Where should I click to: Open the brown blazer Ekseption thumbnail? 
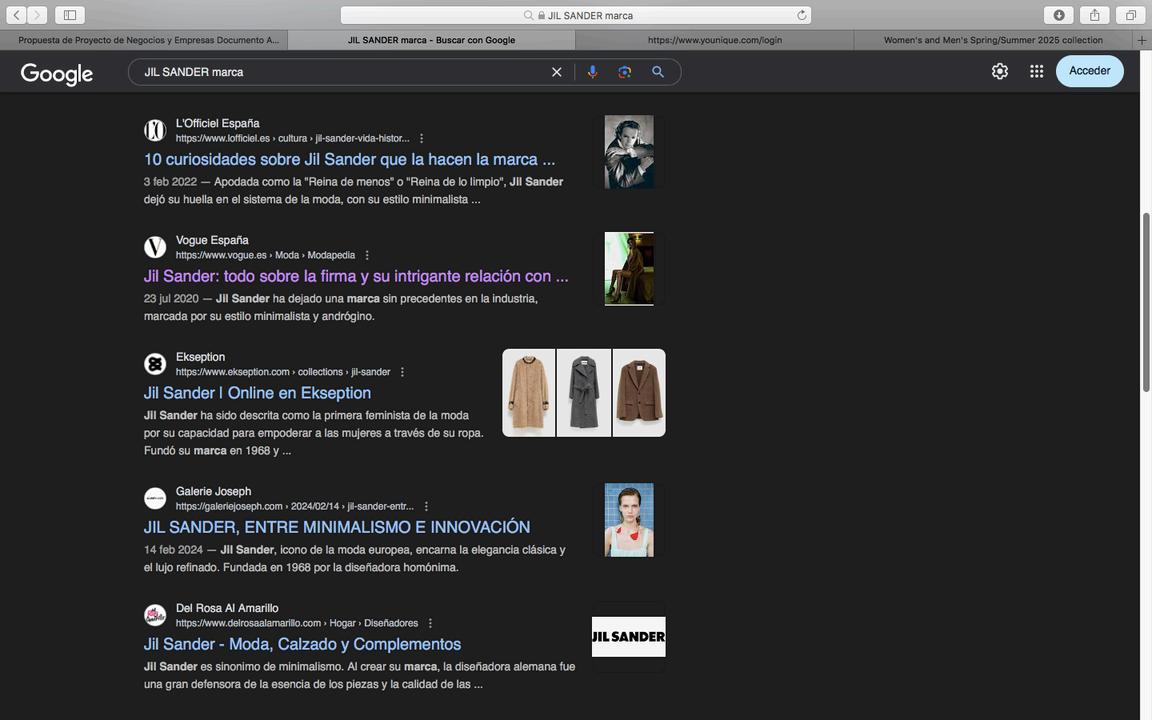(639, 393)
